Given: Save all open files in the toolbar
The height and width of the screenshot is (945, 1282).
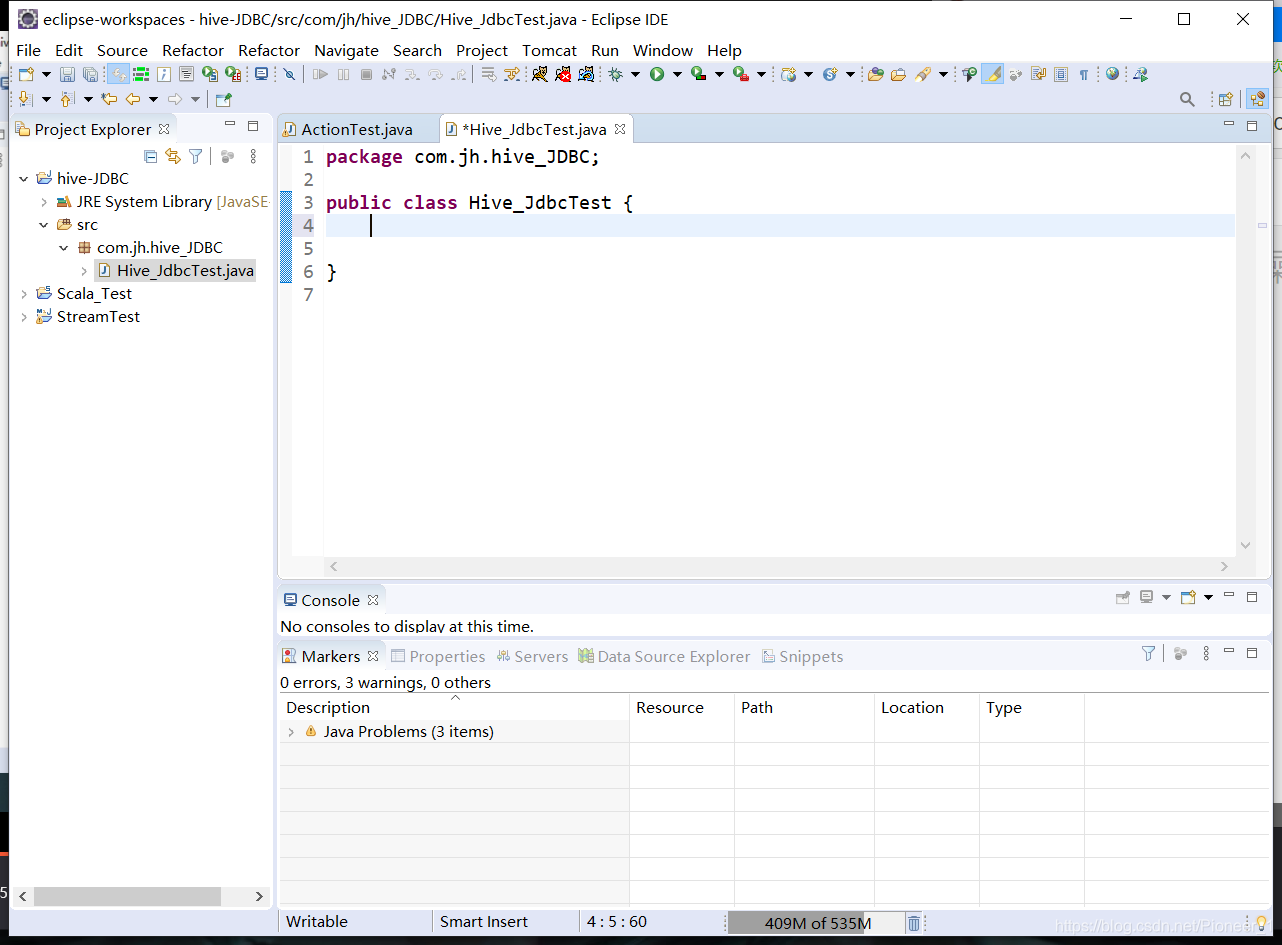Looking at the screenshot, I should coord(90,74).
